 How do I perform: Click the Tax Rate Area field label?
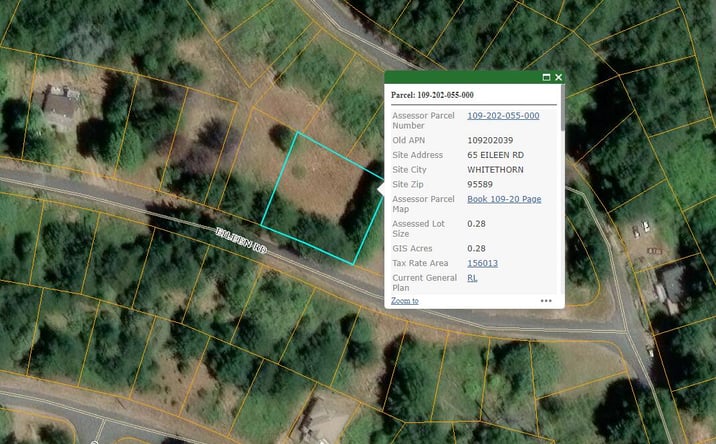pos(420,263)
